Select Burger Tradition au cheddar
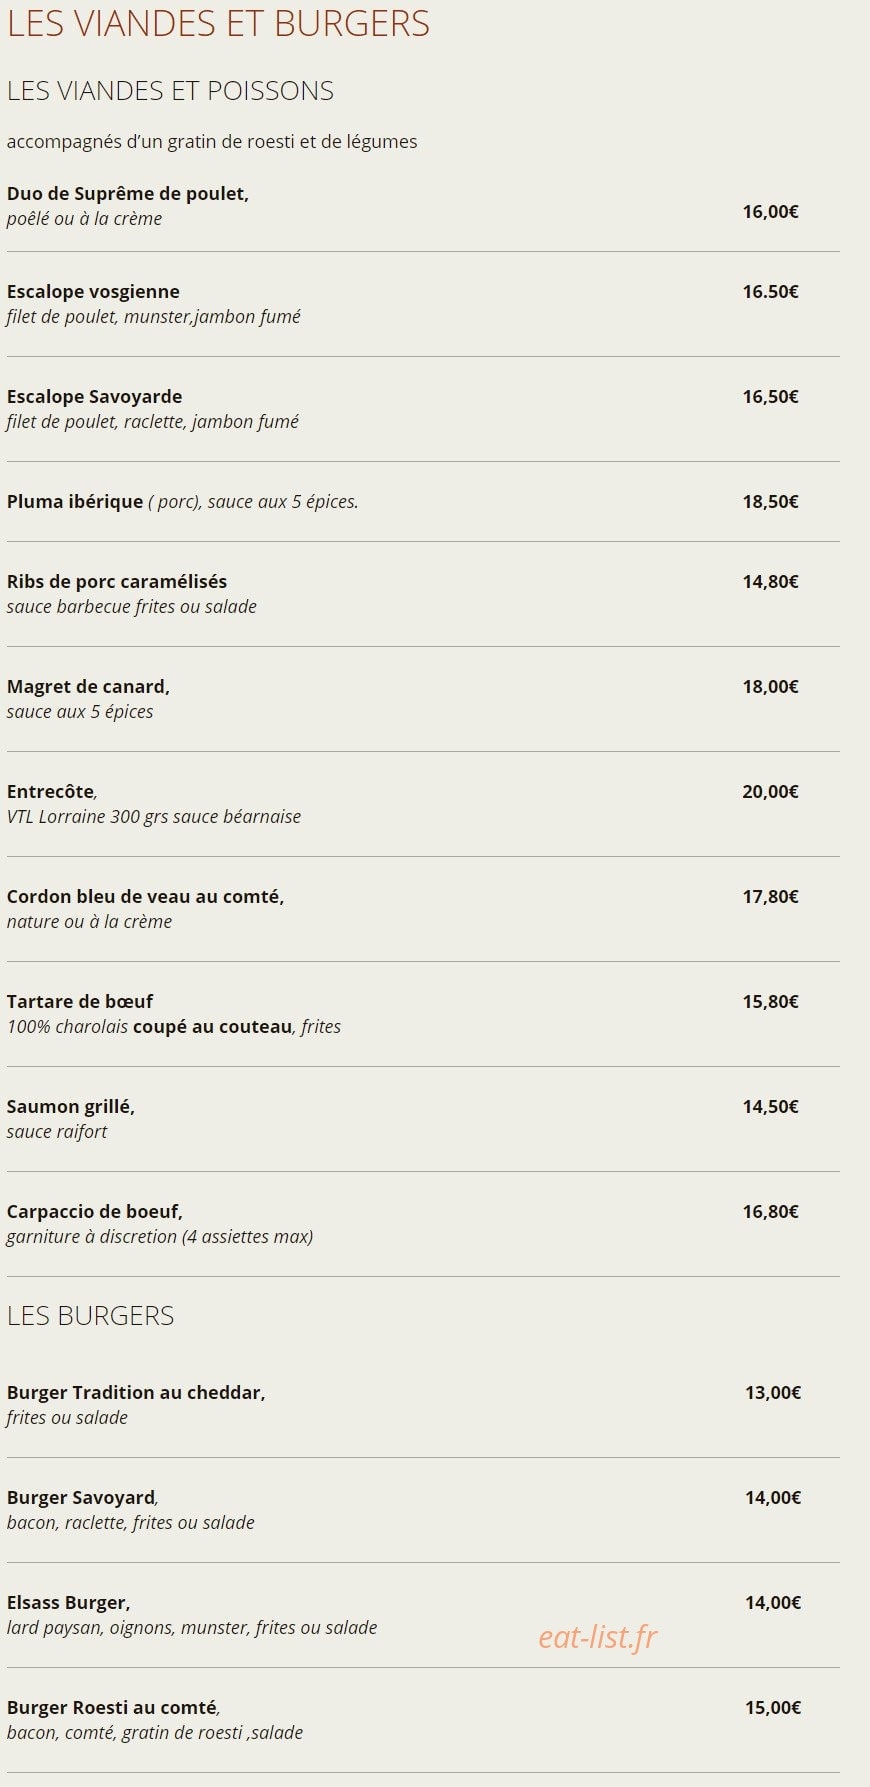 136,1393
